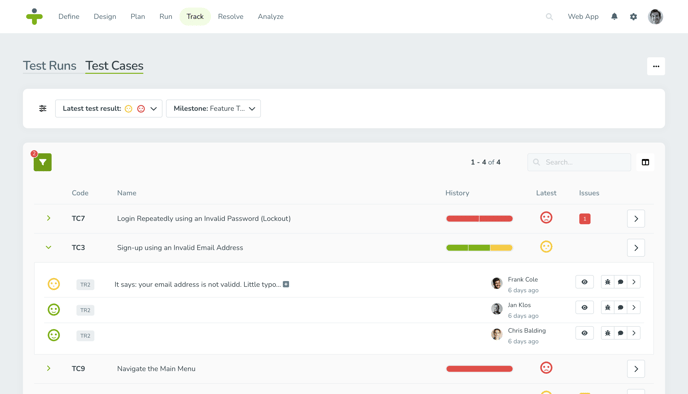
Task: Click bug icon in Jan Klos row
Action: click(607, 307)
